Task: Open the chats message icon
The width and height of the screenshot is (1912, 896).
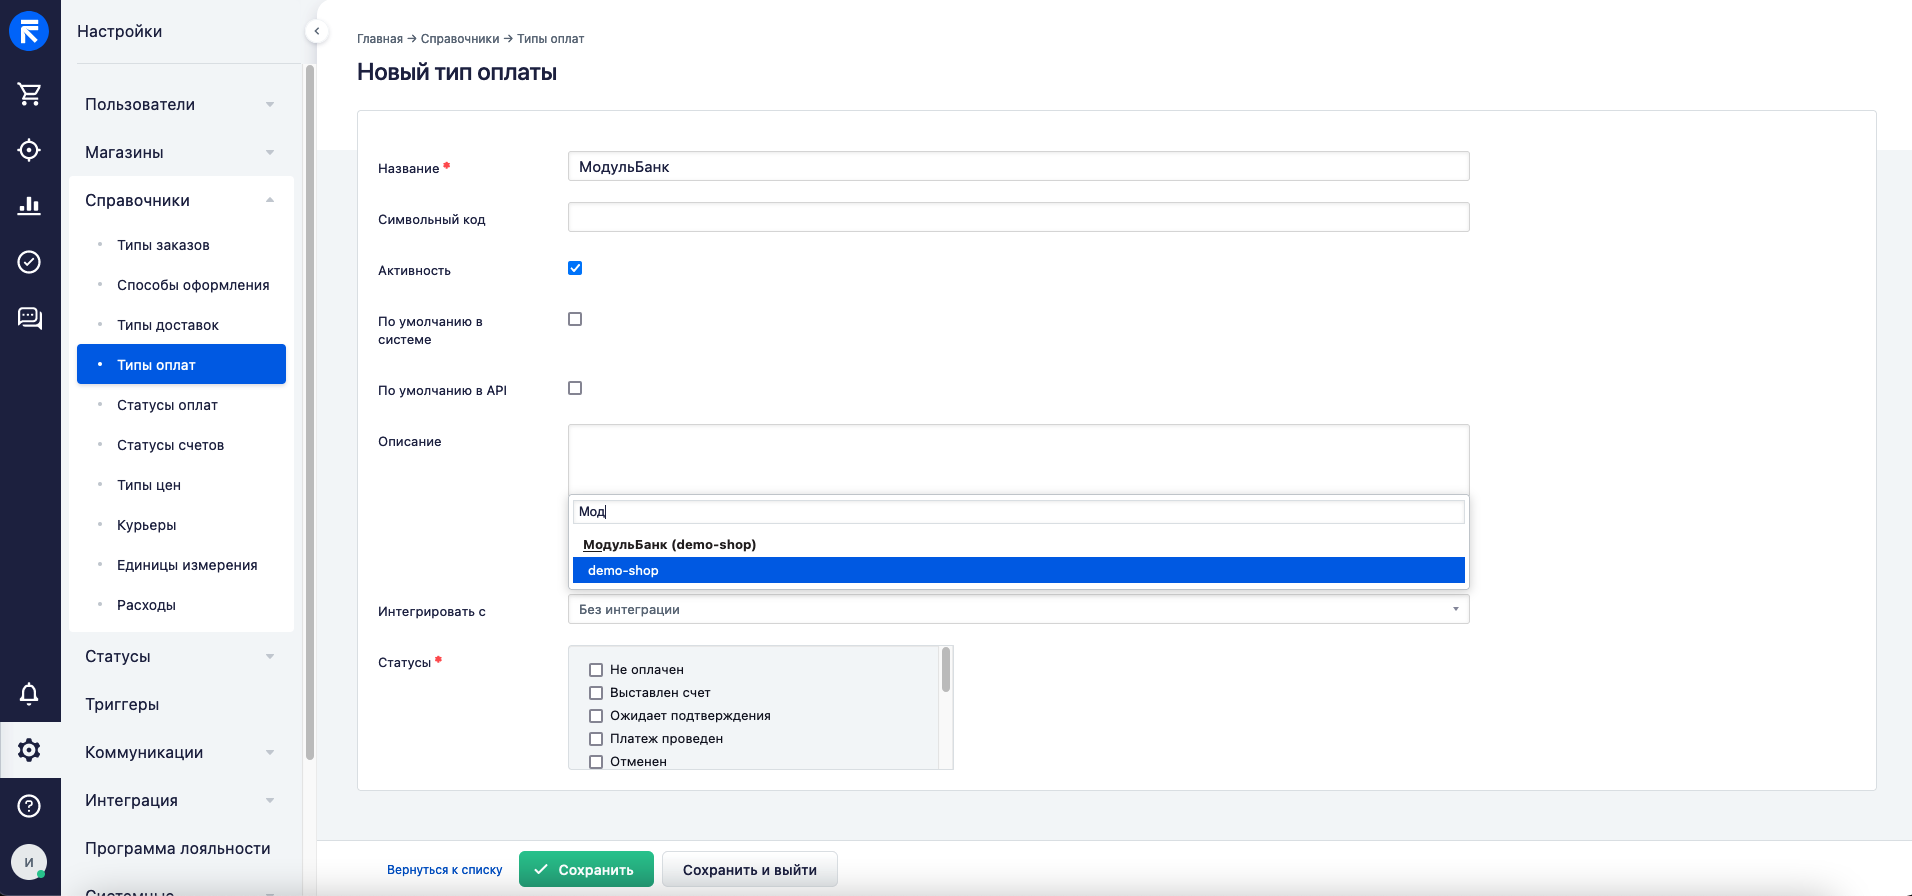Action: pos(29,318)
